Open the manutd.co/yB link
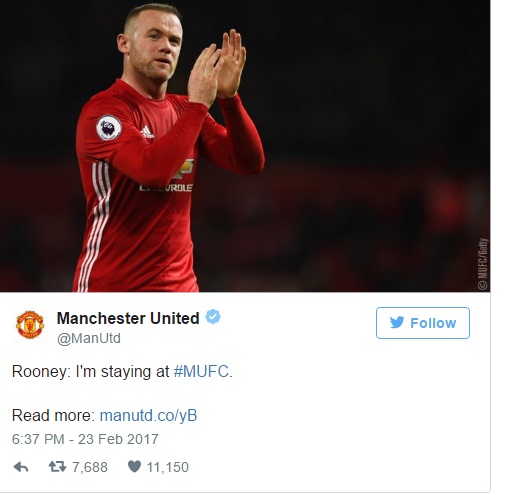 (148, 415)
